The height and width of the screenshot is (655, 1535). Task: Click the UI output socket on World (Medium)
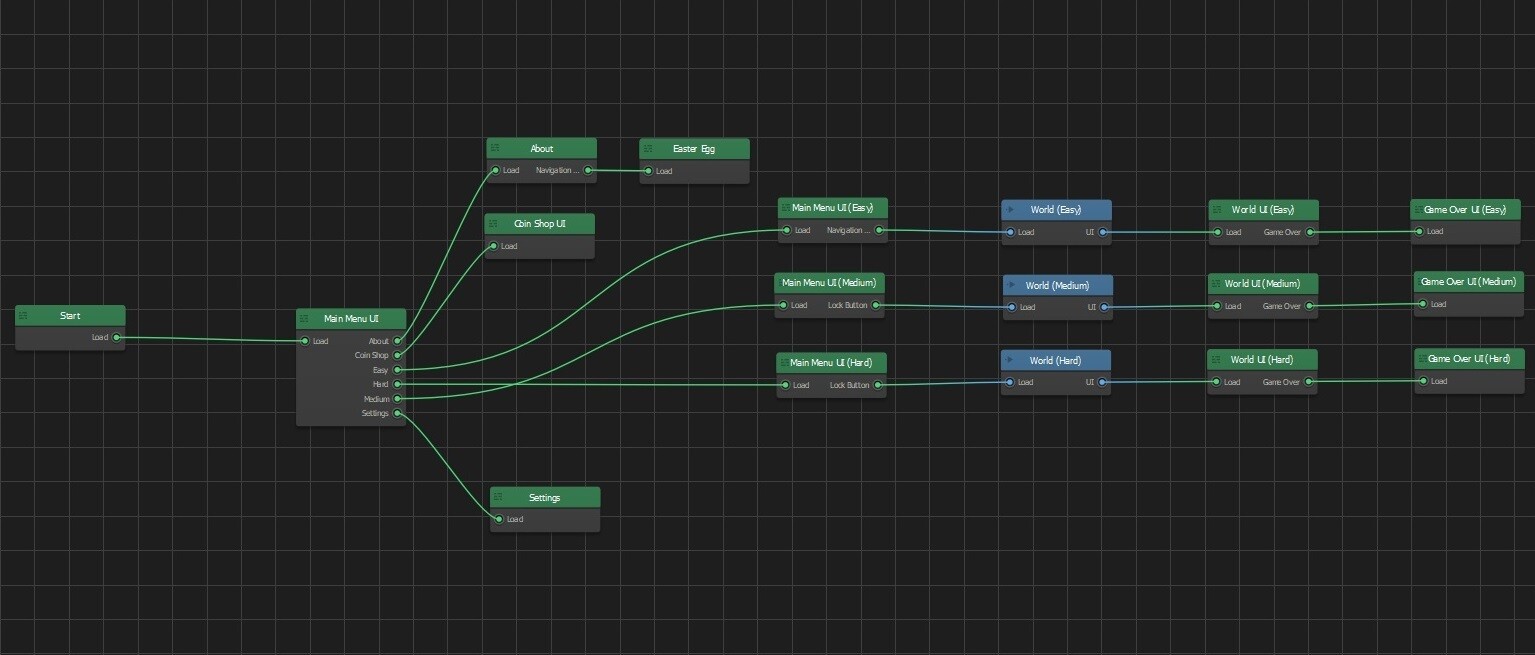1104,307
